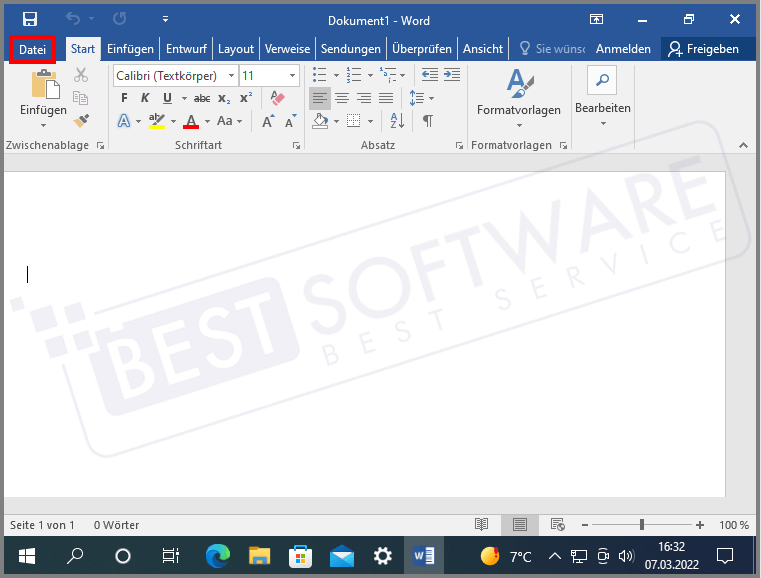The image size is (761, 578).
Task: Toggle underline formatting (U)
Action: pos(167,98)
